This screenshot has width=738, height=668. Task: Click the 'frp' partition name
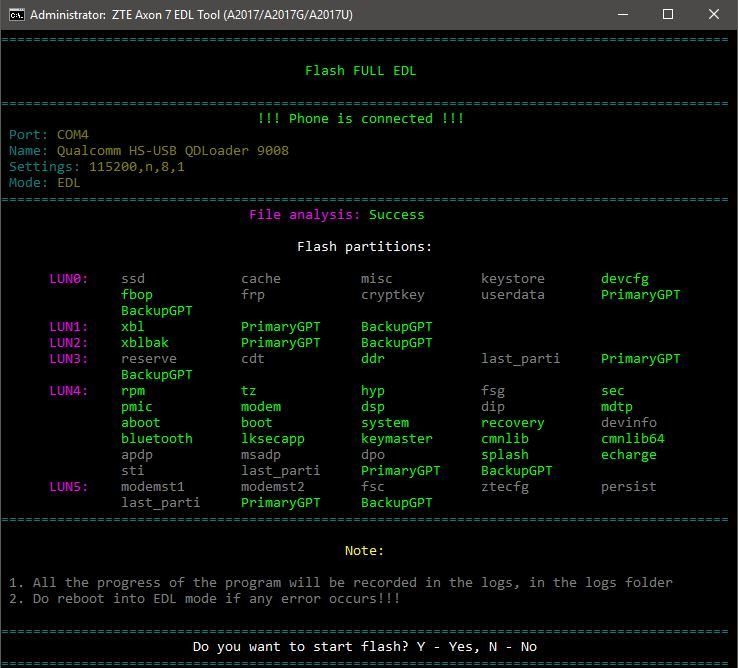click(253, 295)
